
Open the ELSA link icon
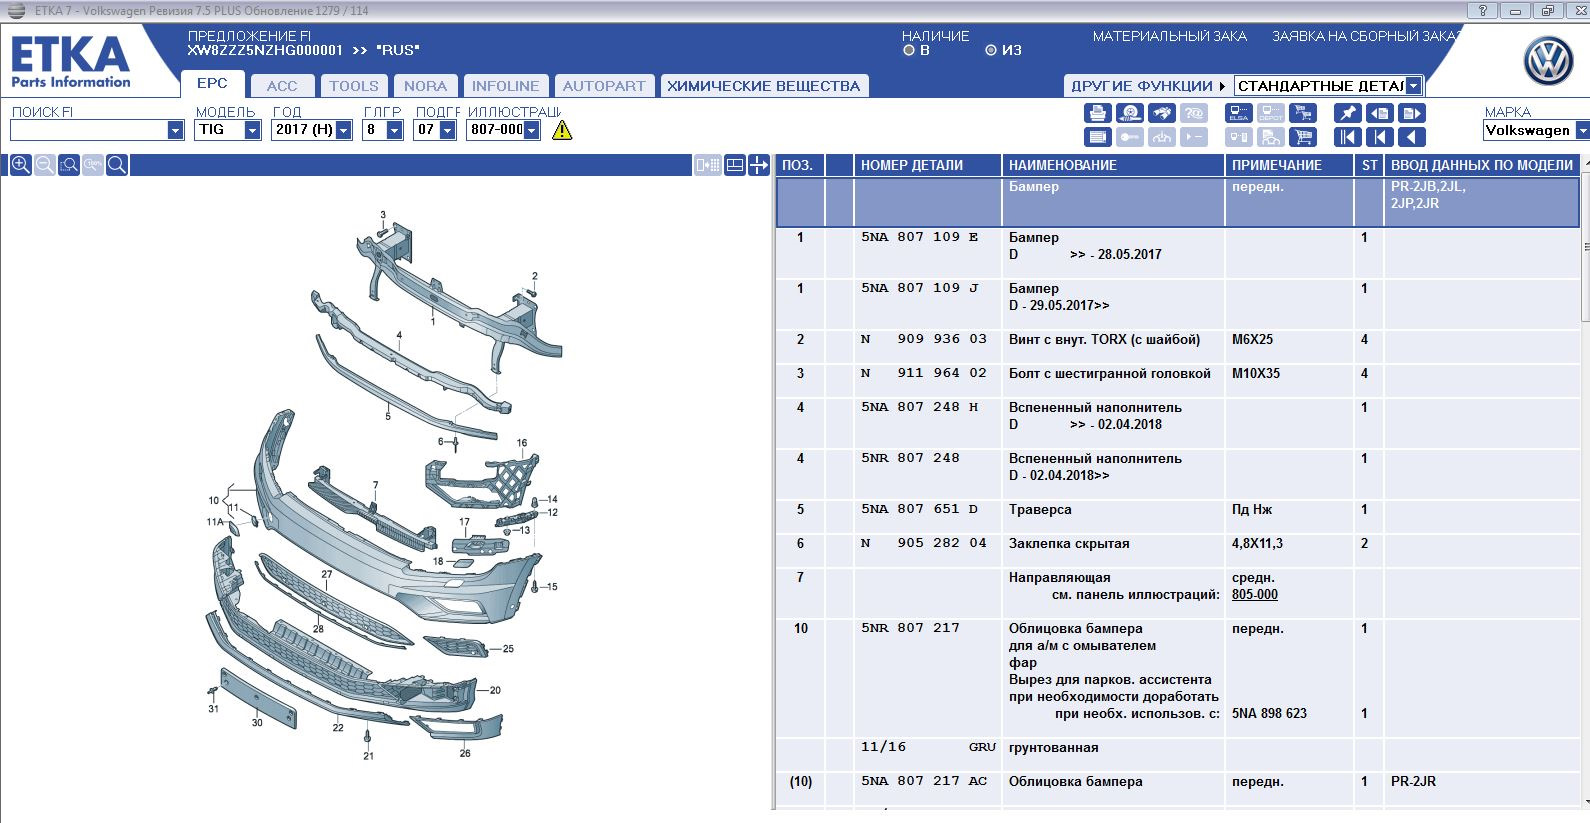point(1239,113)
